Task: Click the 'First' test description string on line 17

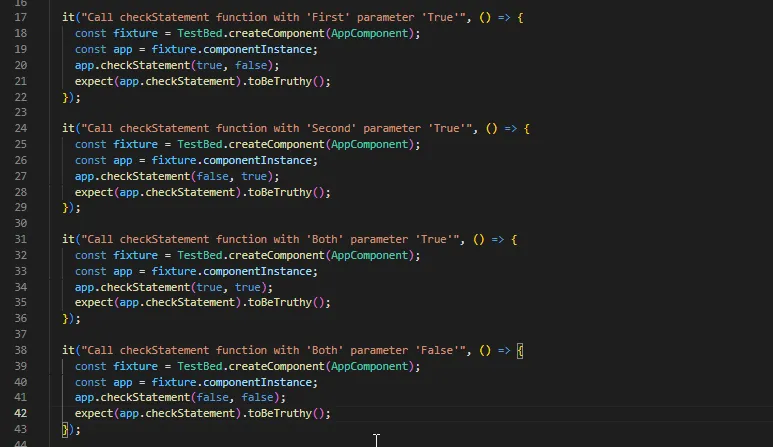Action: coord(273,17)
